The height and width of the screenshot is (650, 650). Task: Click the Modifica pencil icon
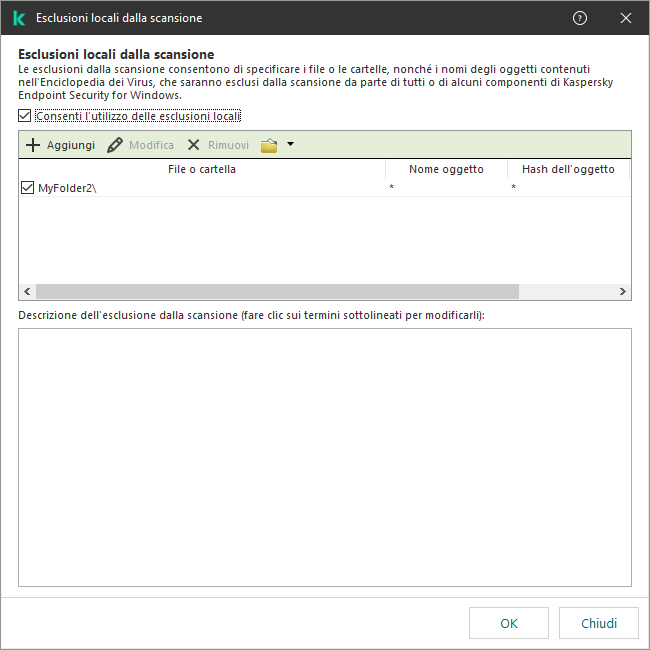(x=114, y=145)
